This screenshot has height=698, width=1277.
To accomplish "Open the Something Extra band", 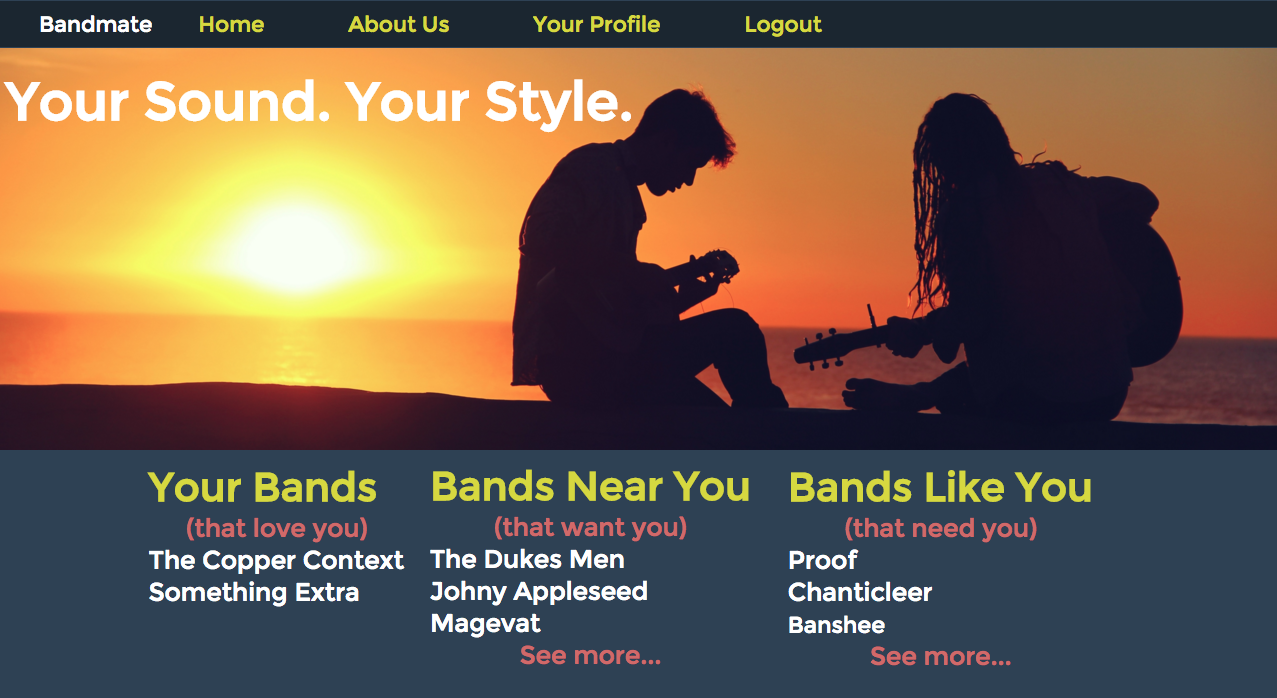I will click(x=254, y=592).
